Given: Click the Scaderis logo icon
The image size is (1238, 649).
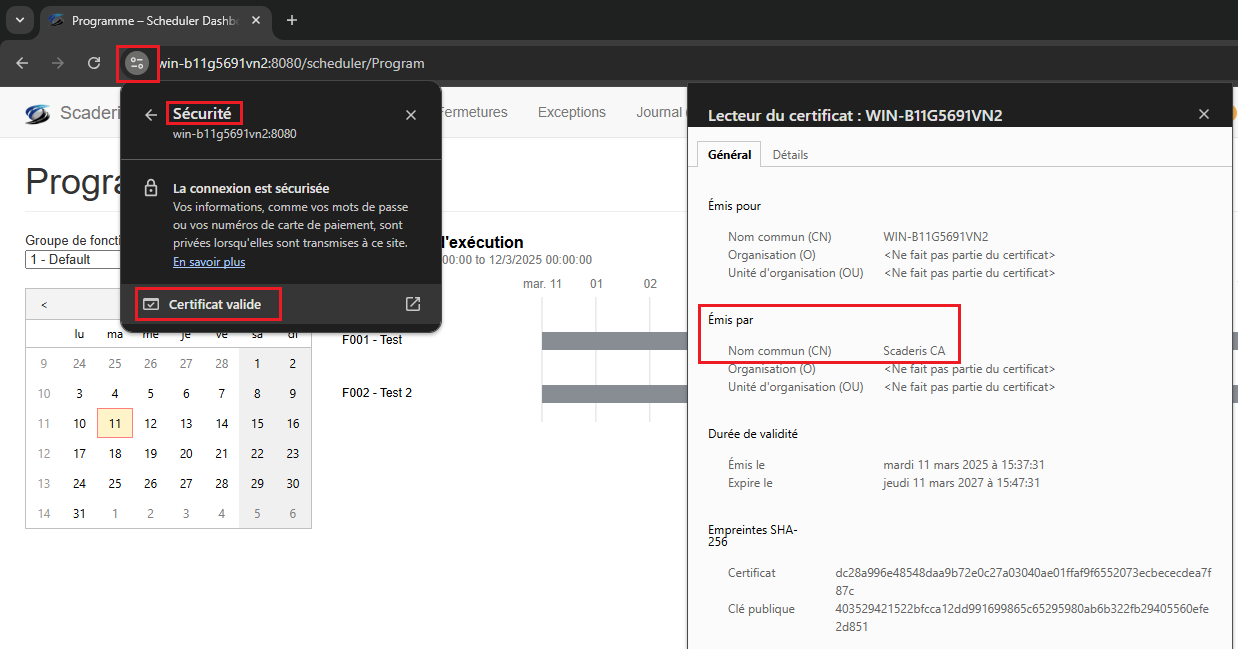Looking at the screenshot, I should click(38, 113).
